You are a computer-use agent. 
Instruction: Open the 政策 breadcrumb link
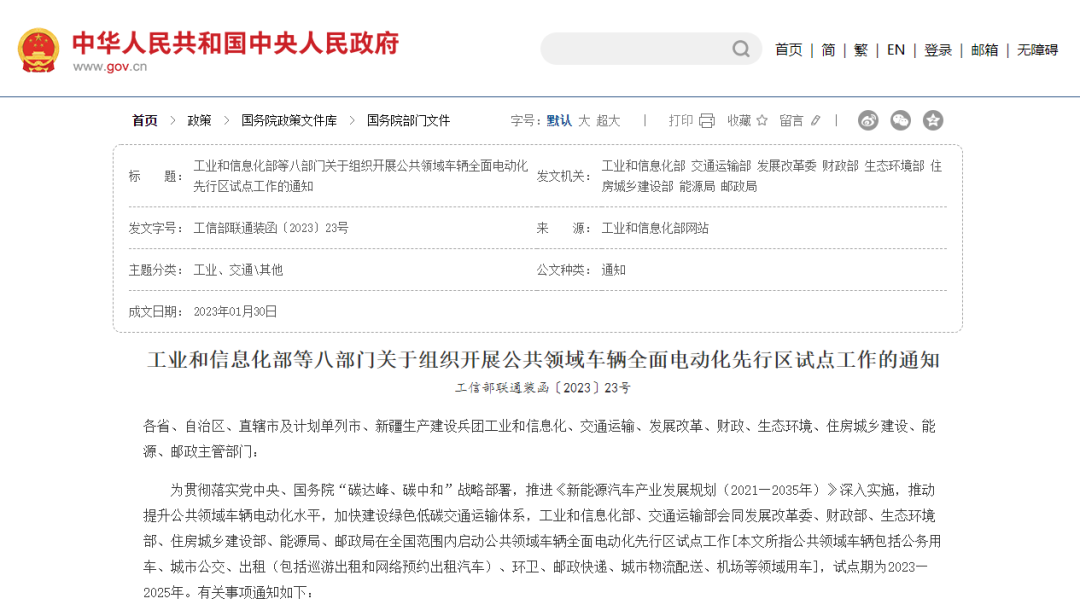coord(201,120)
